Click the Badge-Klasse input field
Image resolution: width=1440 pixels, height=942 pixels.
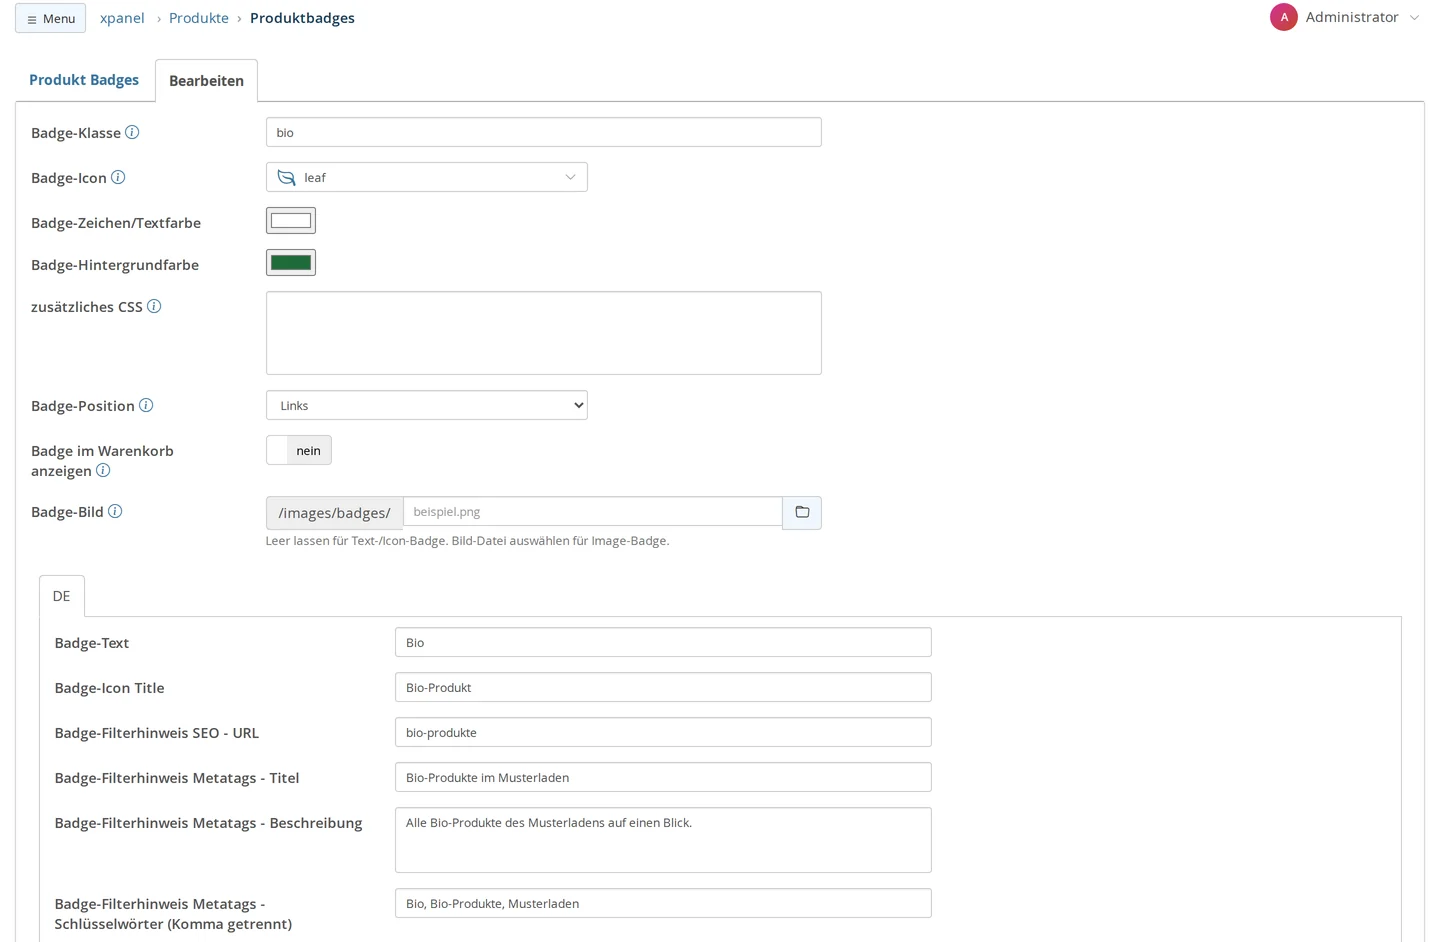coord(544,132)
